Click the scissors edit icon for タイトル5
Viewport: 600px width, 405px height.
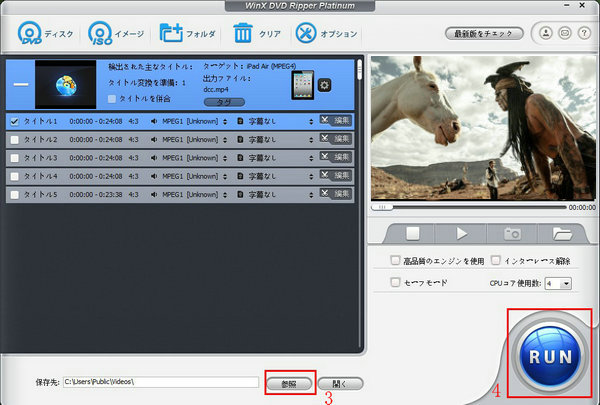[x=325, y=193]
